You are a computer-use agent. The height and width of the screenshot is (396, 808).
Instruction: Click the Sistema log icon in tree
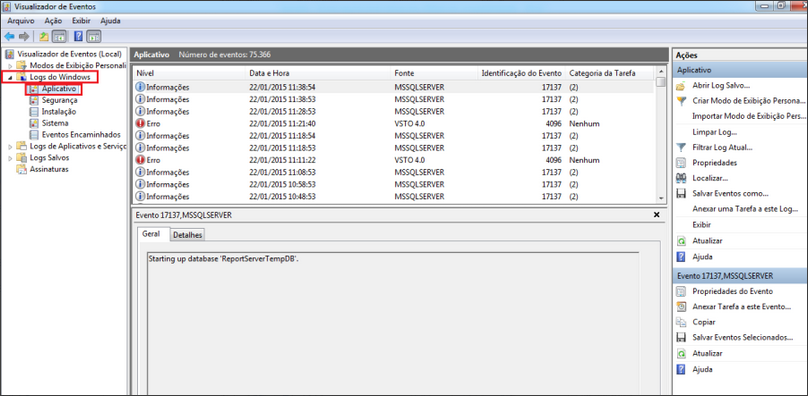point(34,123)
